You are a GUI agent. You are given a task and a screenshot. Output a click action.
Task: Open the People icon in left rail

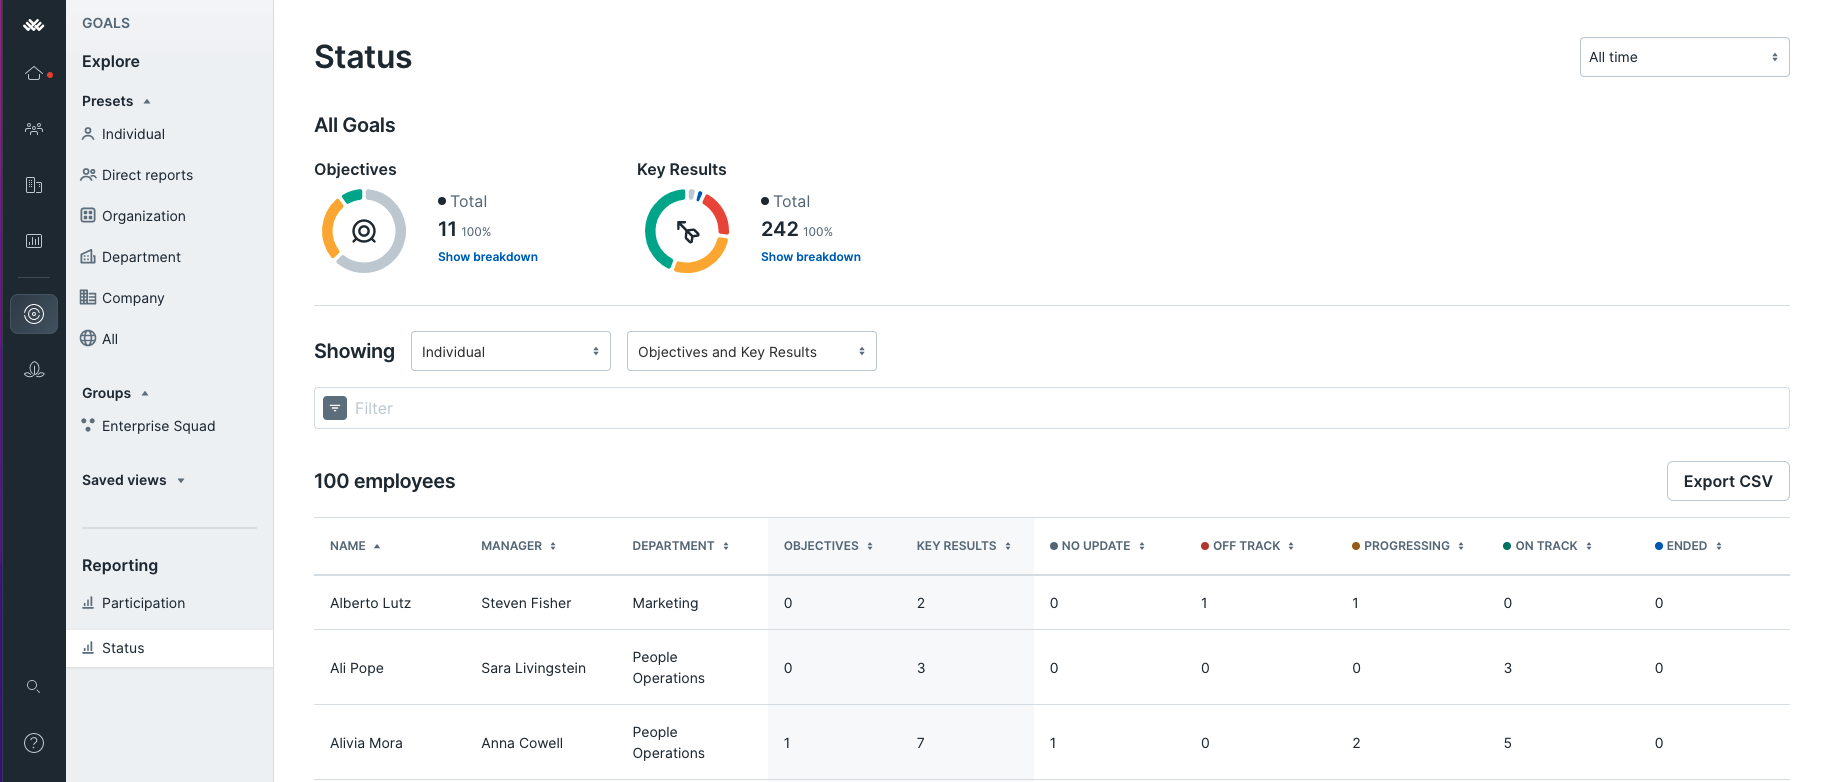[x=34, y=129]
